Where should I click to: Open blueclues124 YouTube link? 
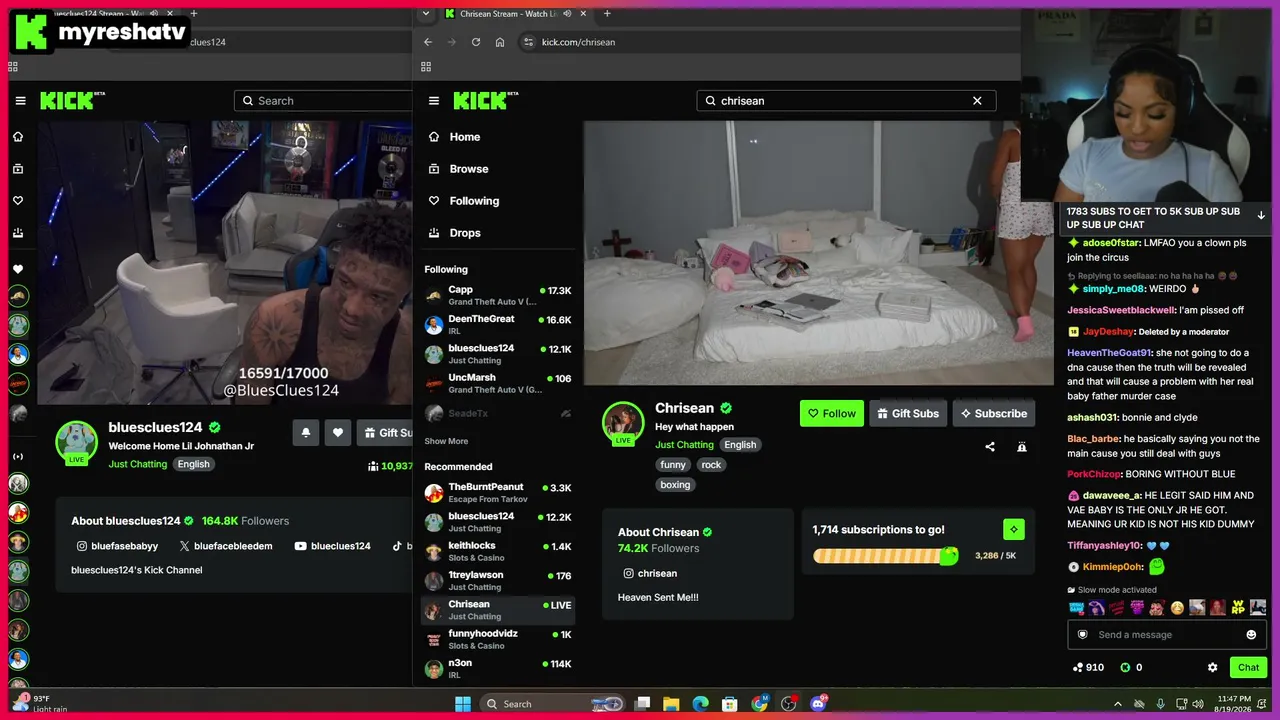pos(332,546)
